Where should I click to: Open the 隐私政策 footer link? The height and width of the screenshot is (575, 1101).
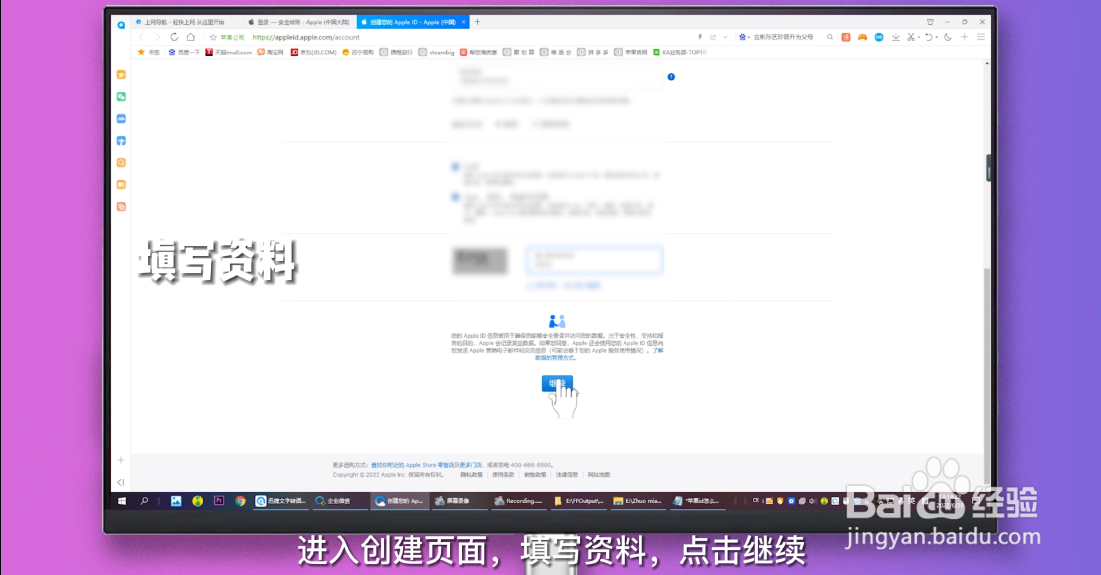[471, 475]
